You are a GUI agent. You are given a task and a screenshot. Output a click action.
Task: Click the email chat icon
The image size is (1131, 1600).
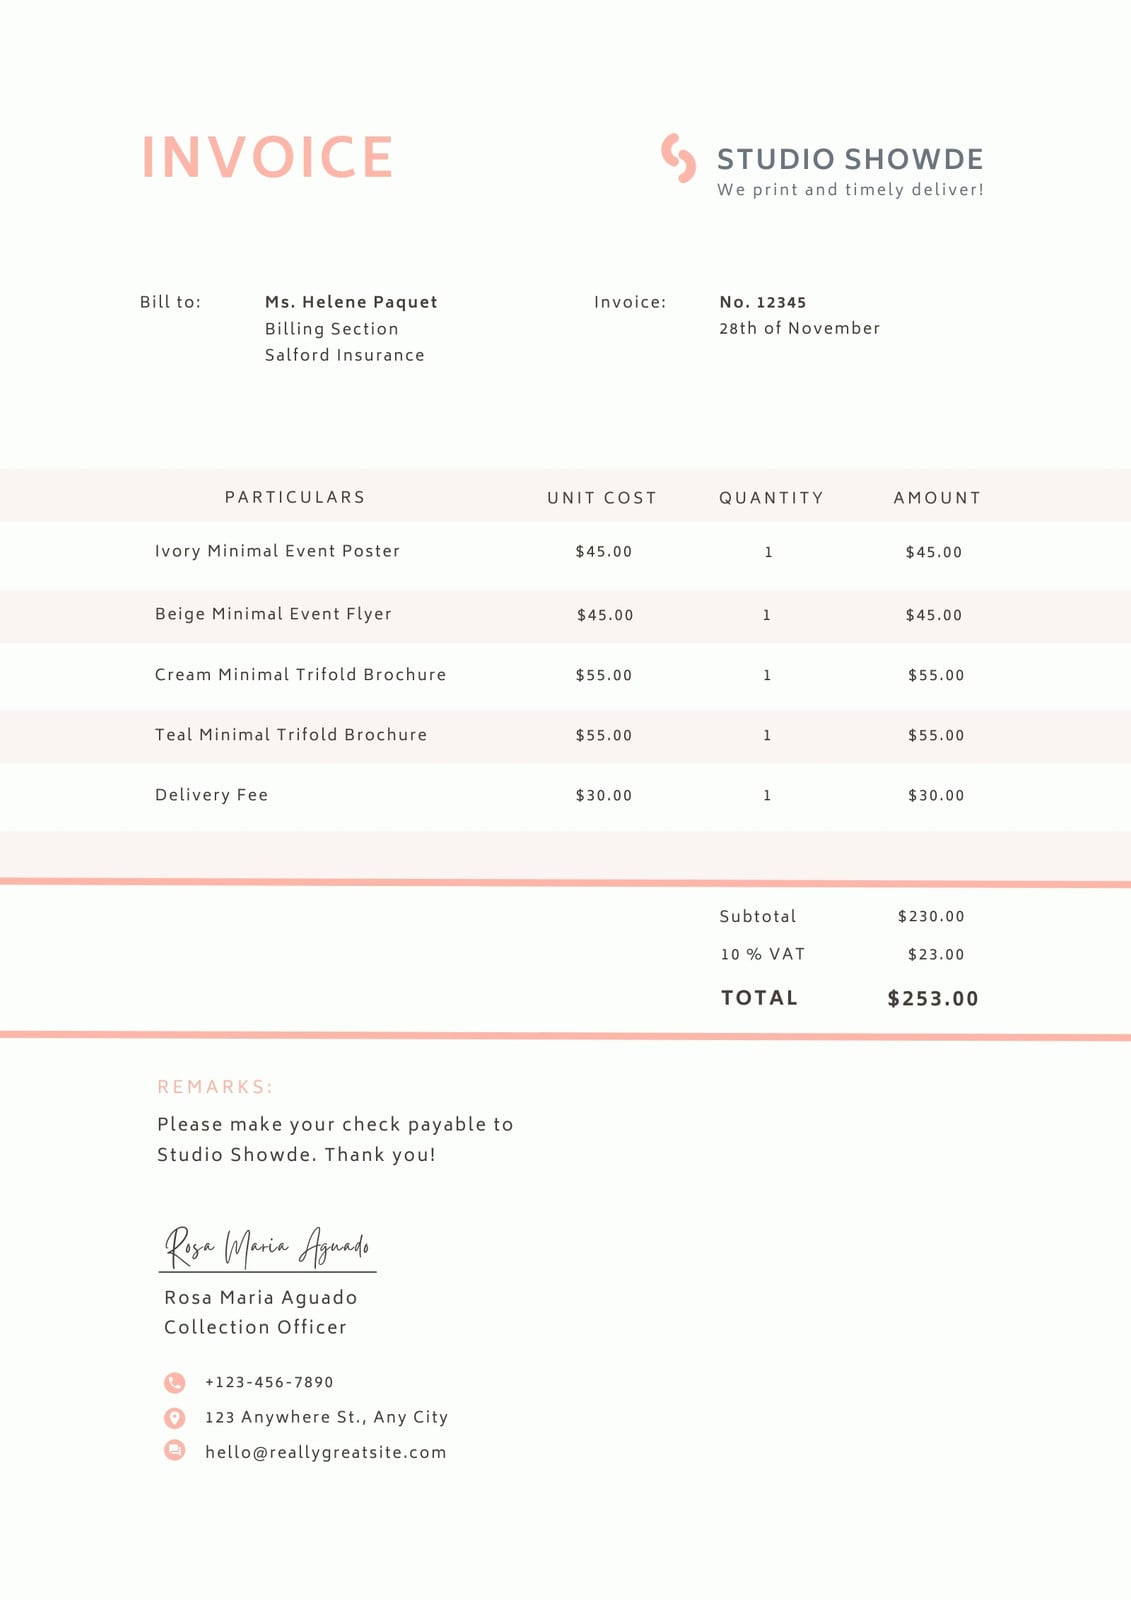(175, 1450)
